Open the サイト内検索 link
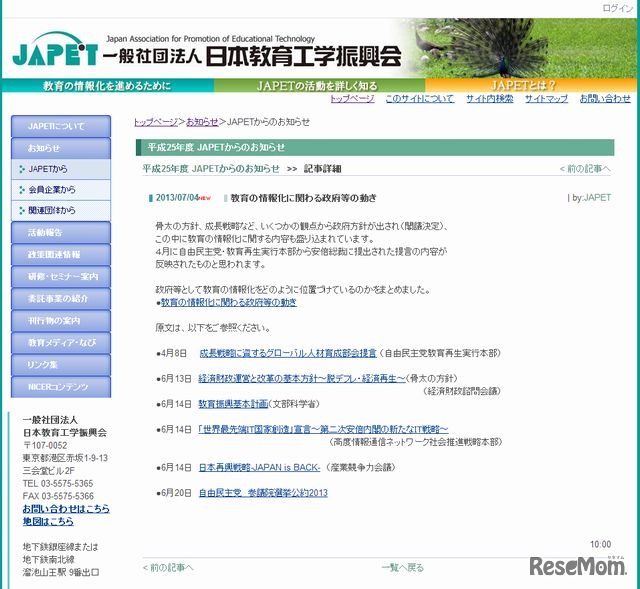Image resolution: width=640 pixels, height=589 pixels. point(489,99)
